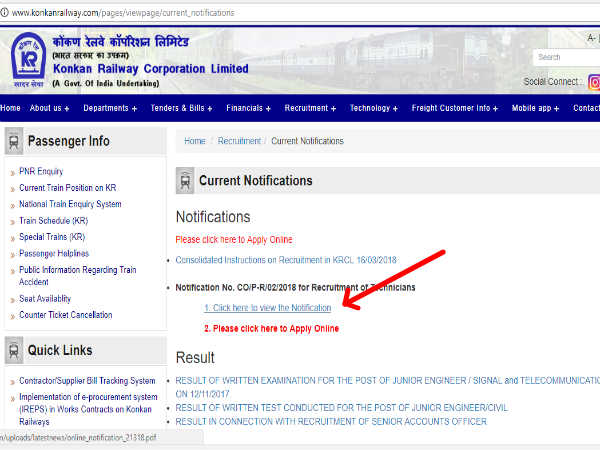Open Senior Accounts Officer recruitment result link

pos(331,422)
